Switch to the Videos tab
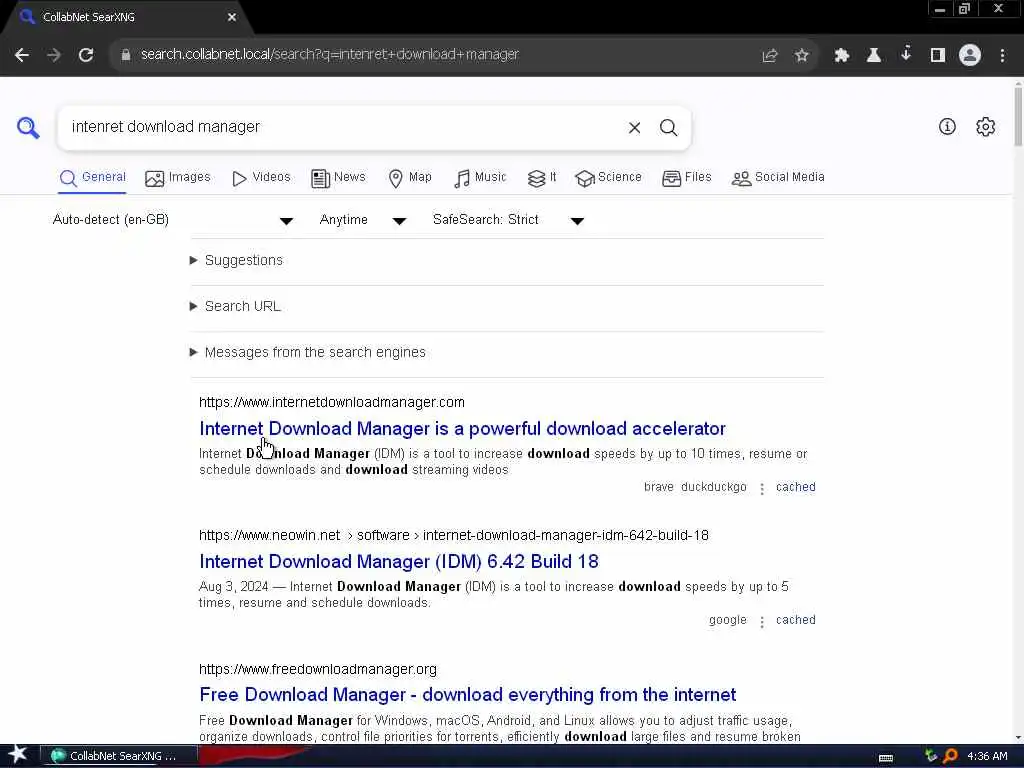Viewport: 1024px width, 768px height. 261,178
